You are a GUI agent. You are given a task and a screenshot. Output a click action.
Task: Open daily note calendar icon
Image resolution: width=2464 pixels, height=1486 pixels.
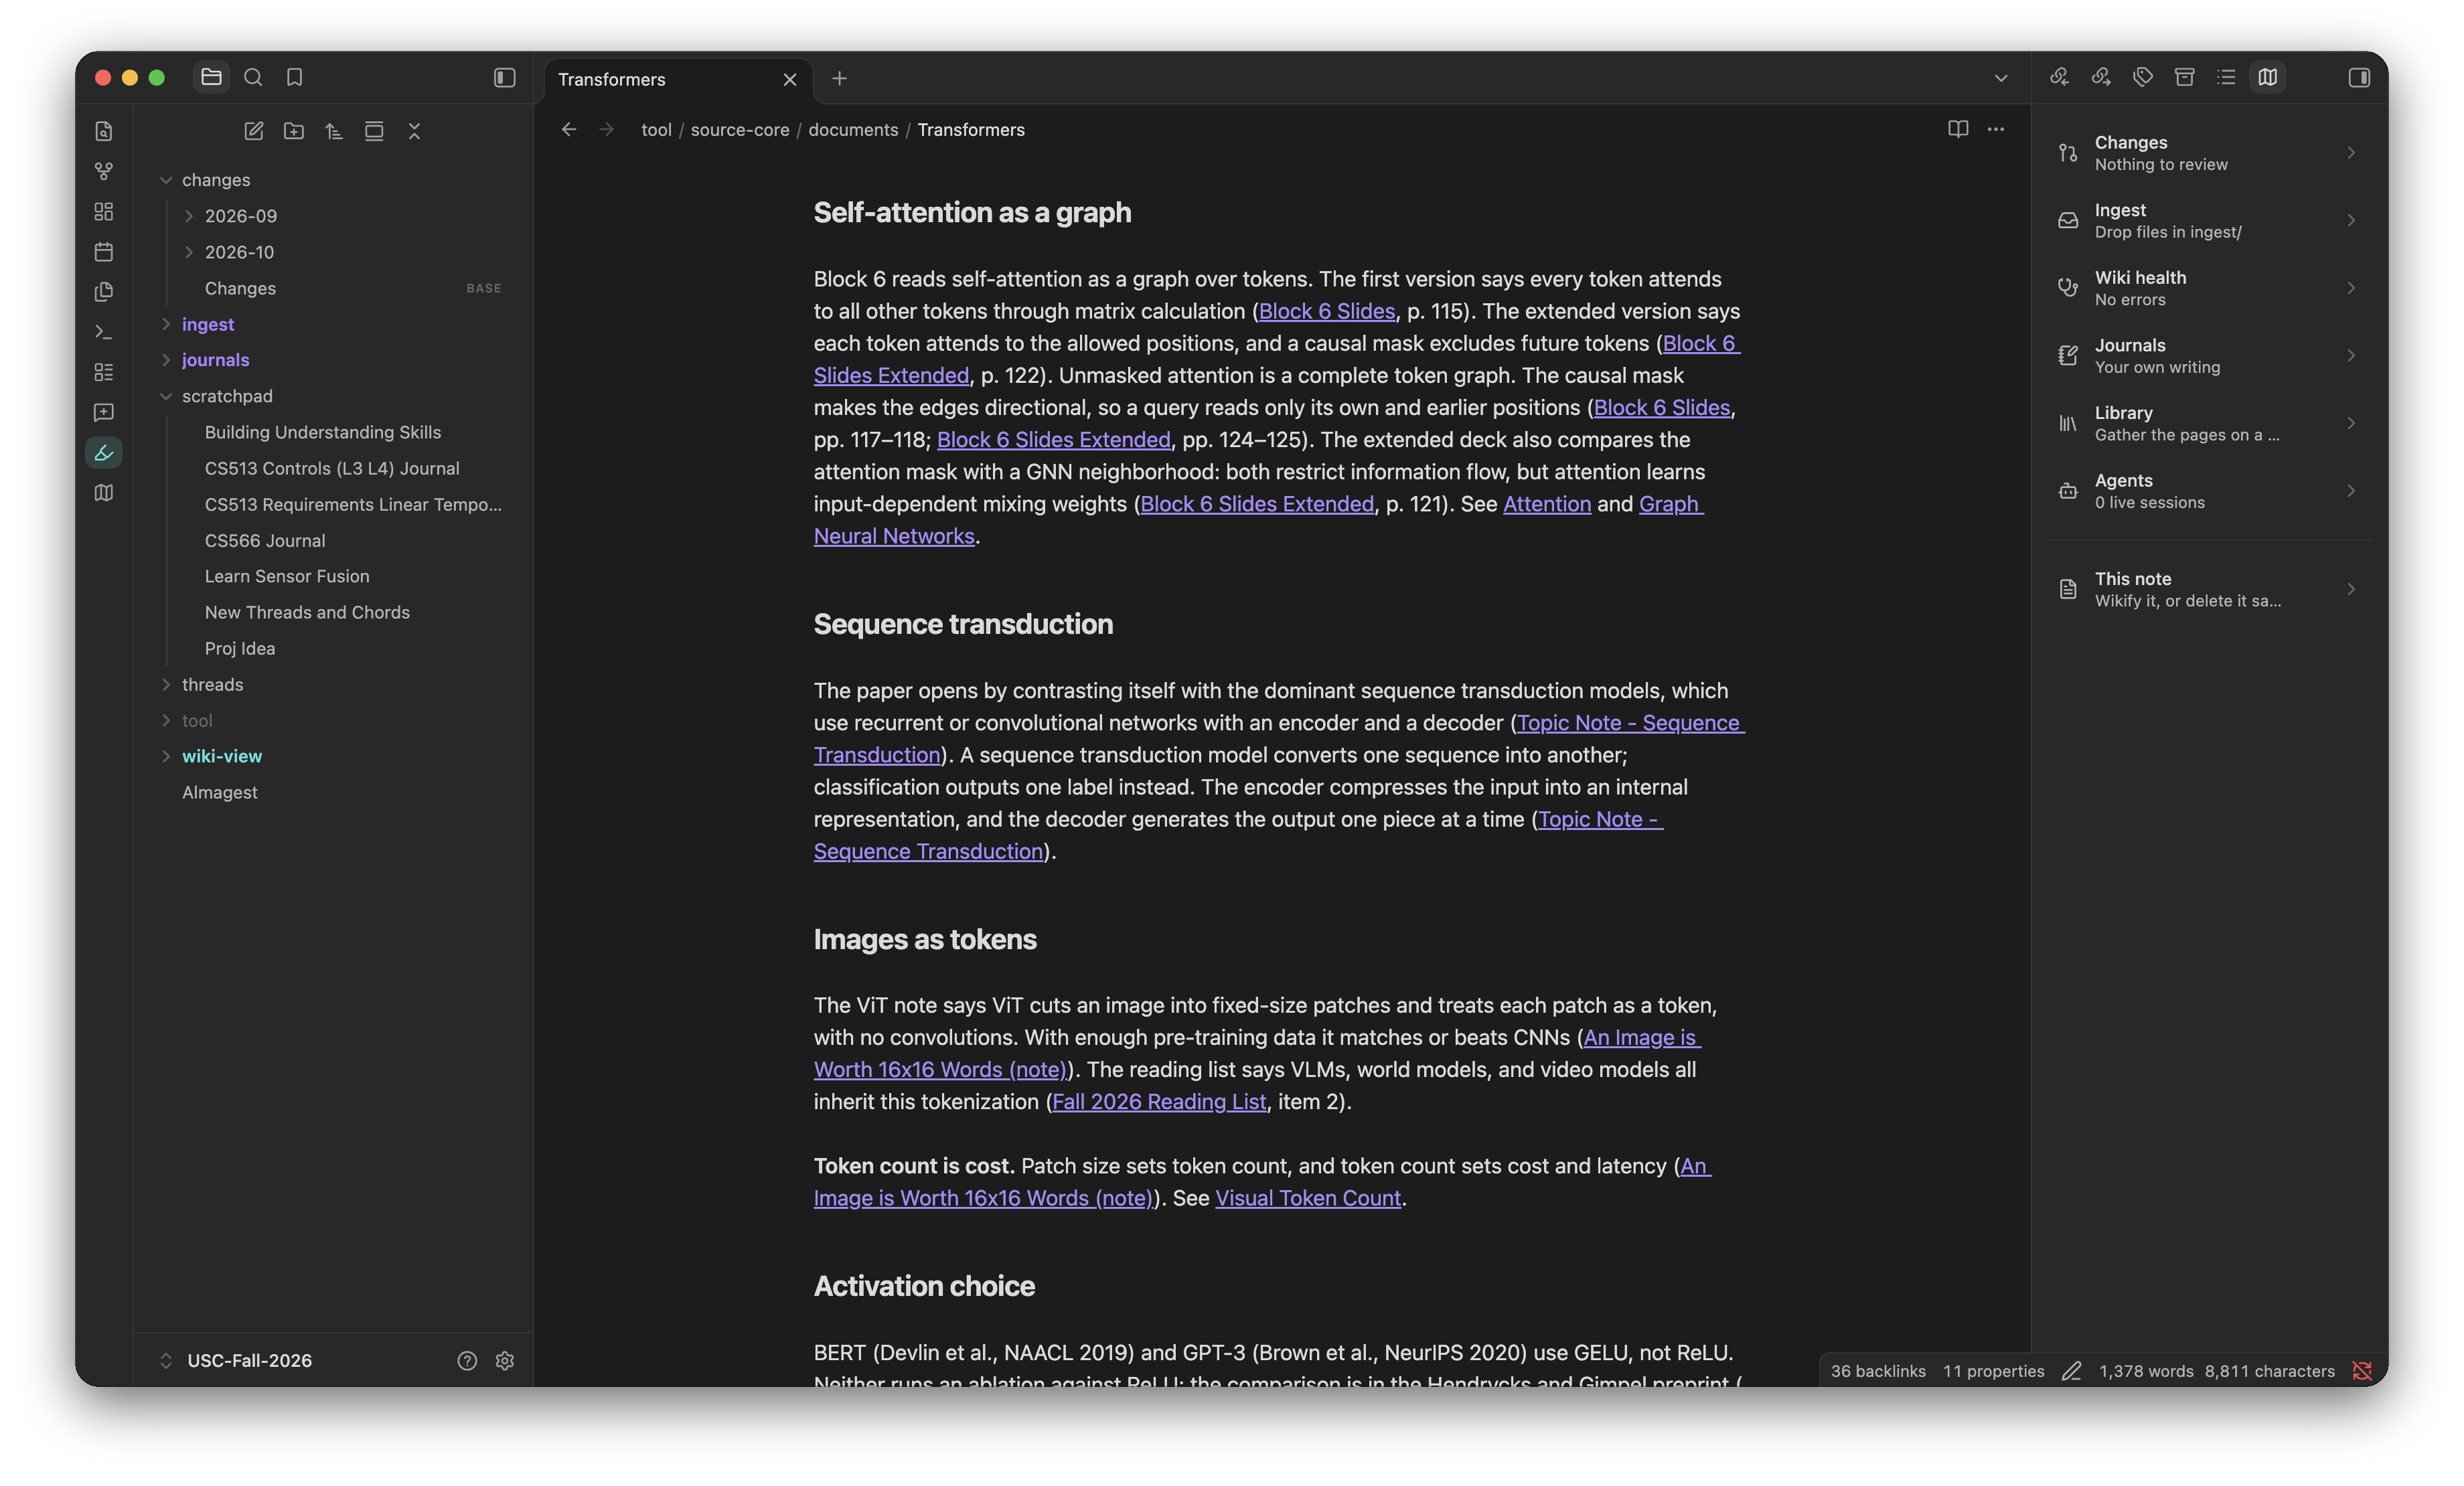pos(104,251)
